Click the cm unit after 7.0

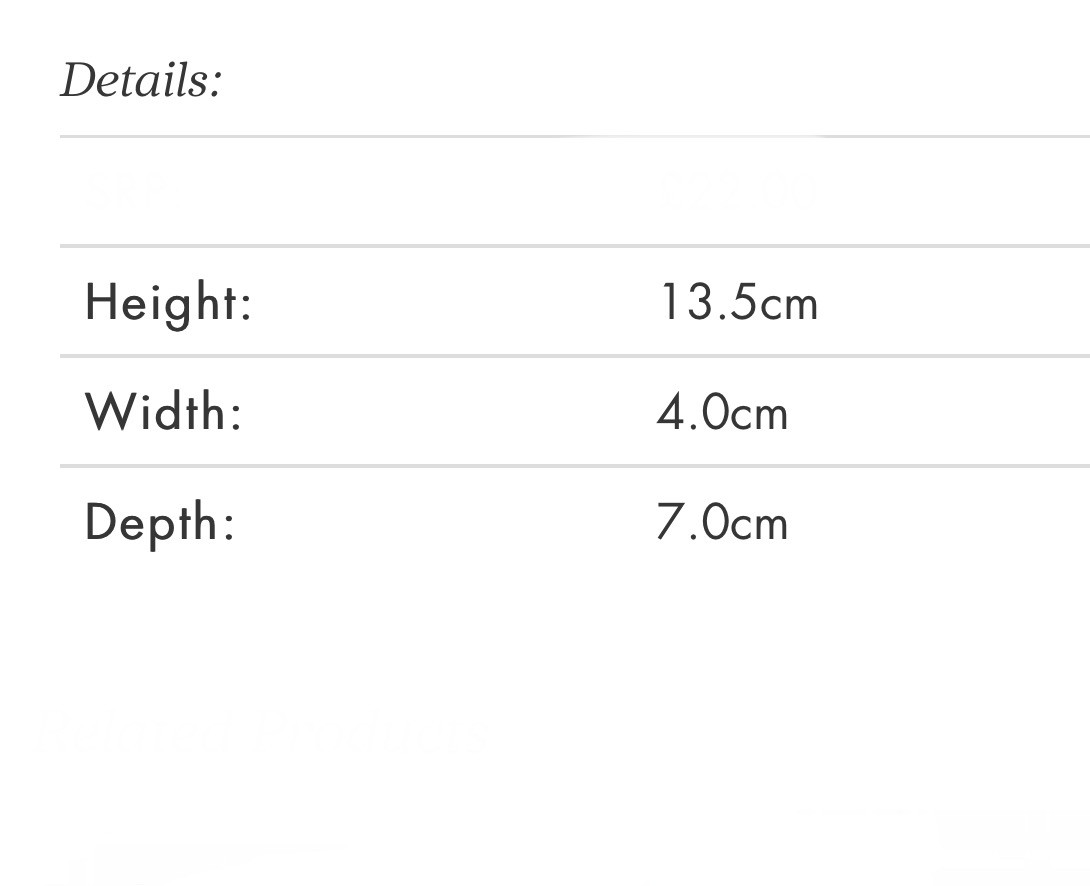pyautogui.click(x=759, y=525)
